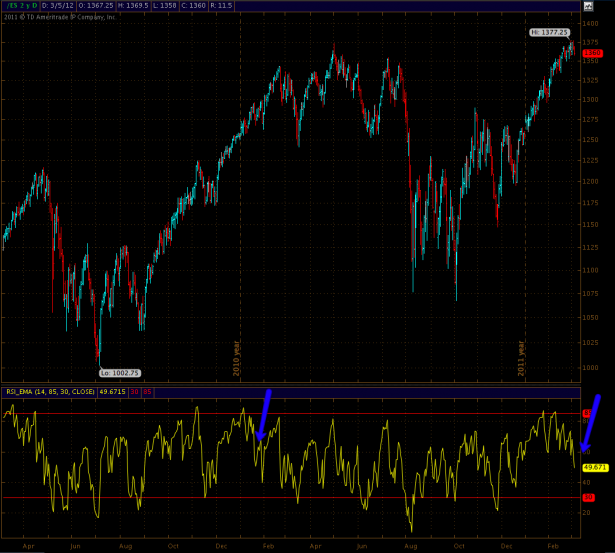Click the 40 label on RSI axis
Image resolution: width=615 pixels, height=553 pixels.
click(587, 482)
